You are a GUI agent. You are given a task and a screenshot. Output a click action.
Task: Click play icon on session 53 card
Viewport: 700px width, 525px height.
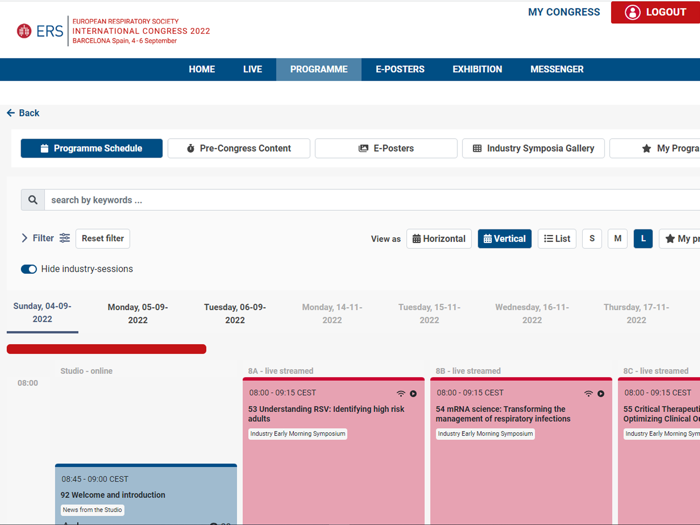point(414,394)
